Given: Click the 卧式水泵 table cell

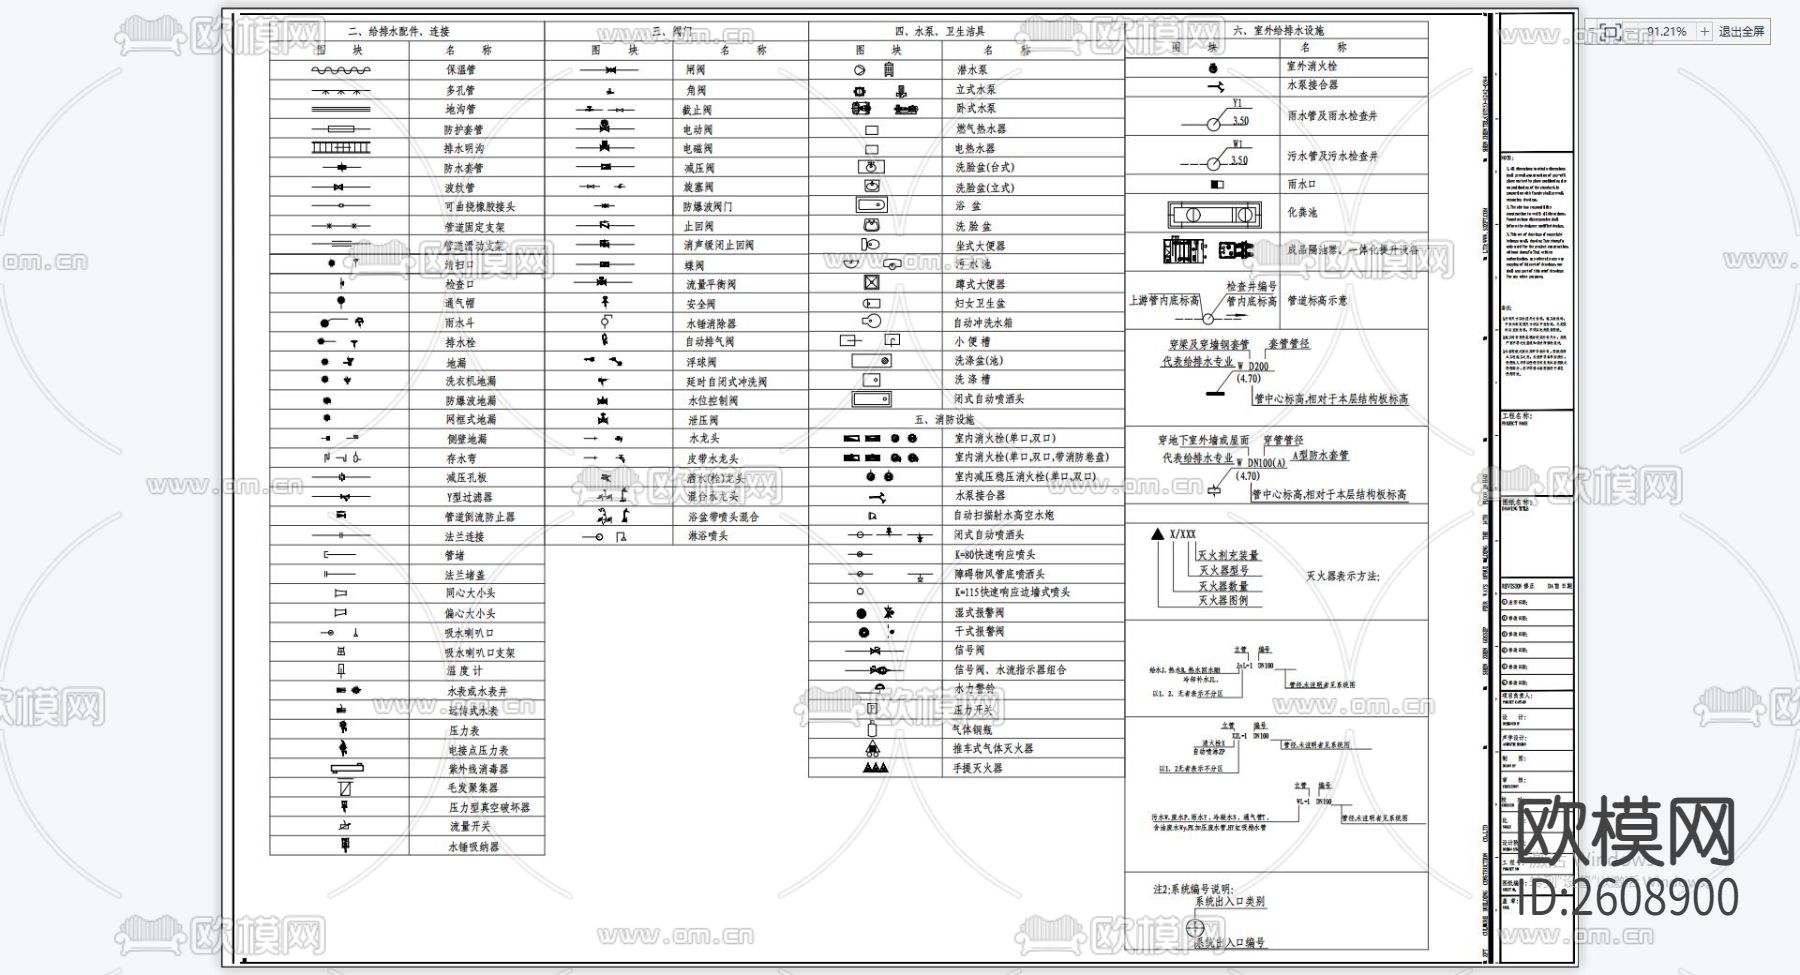Looking at the screenshot, I should coord(1033,109).
